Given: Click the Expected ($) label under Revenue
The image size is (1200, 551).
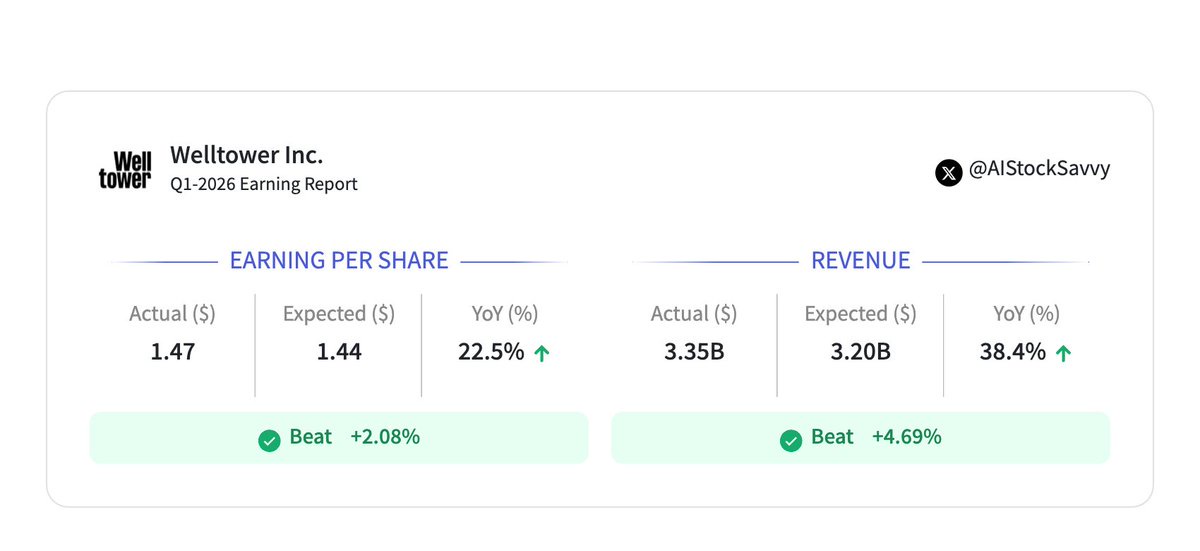Looking at the screenshot, I should click(860, 314).
